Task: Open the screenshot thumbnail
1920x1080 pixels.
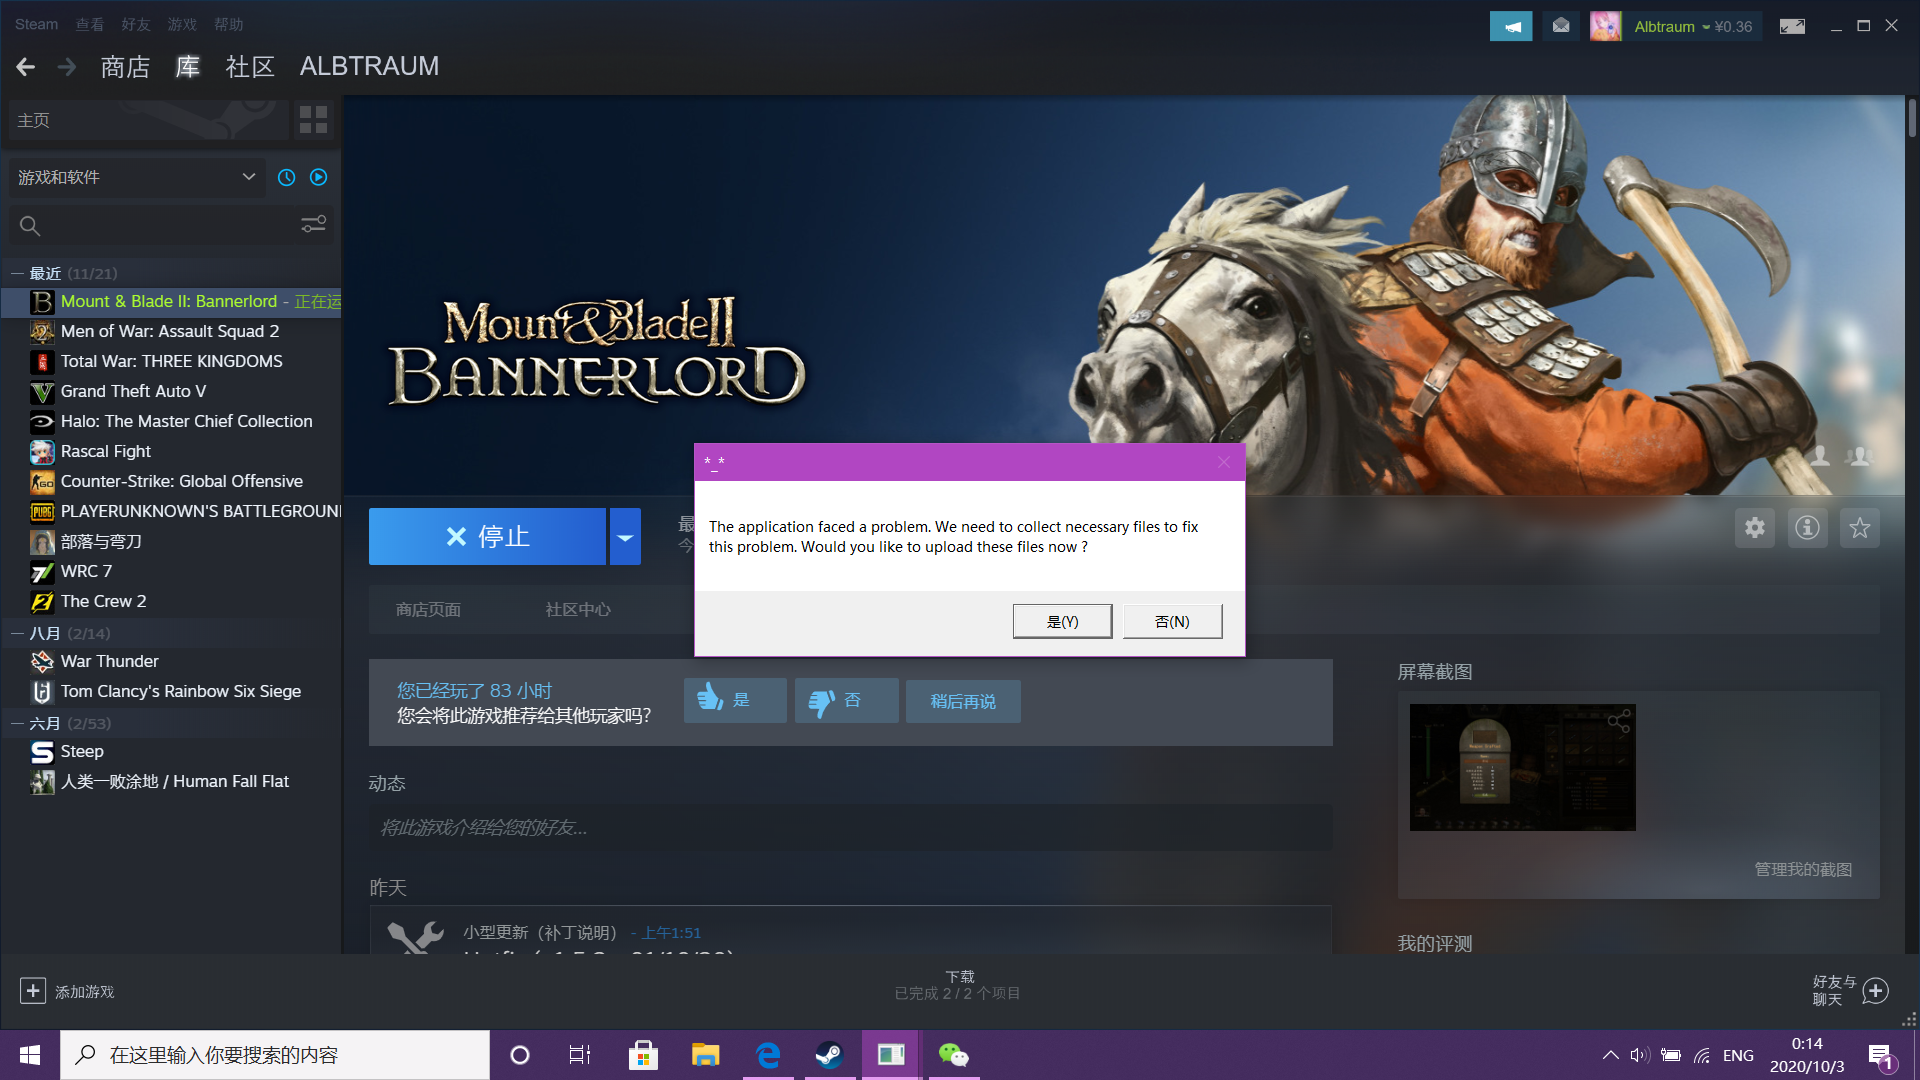Action: coord(1522,767)
